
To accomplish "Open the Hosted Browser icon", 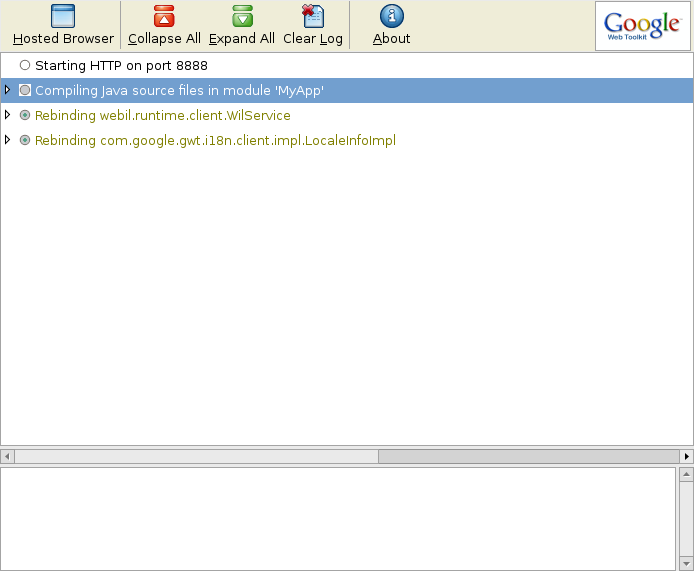I will (x=63, y=16).
